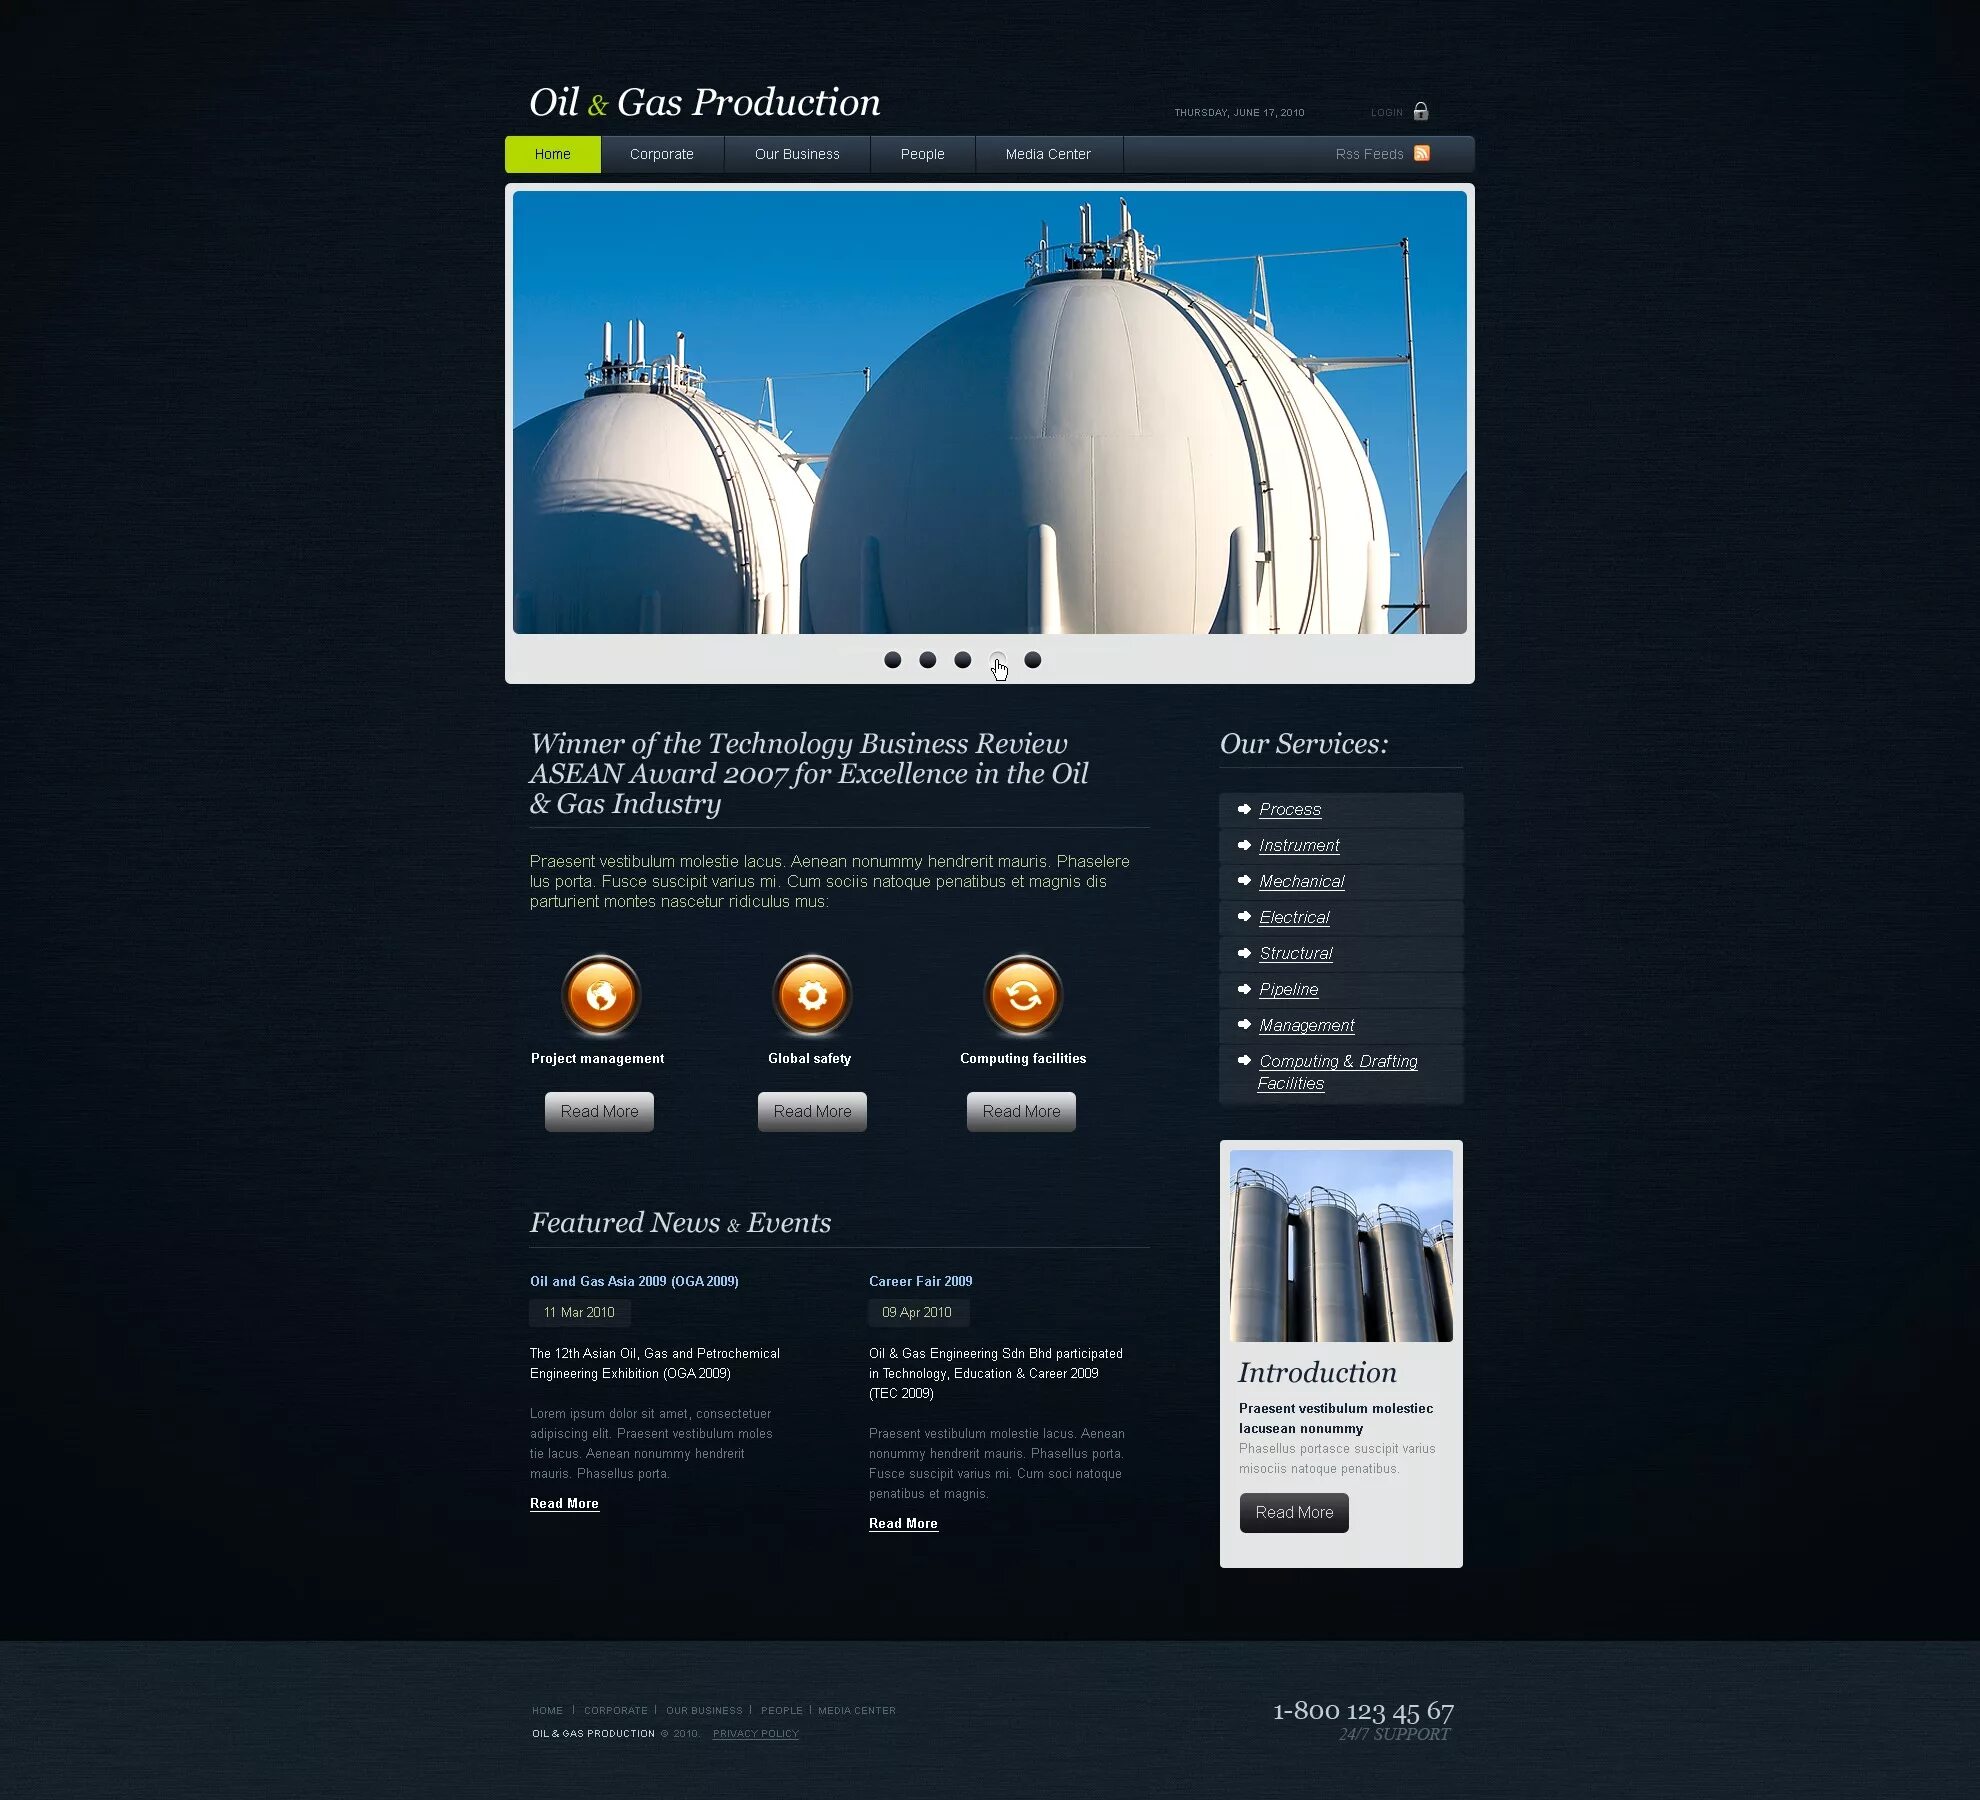This screenshot has width=1980, height=1800.
Task: Click the 1-800 123 45 67 phone number
Action: (x=1363, y=1711)
